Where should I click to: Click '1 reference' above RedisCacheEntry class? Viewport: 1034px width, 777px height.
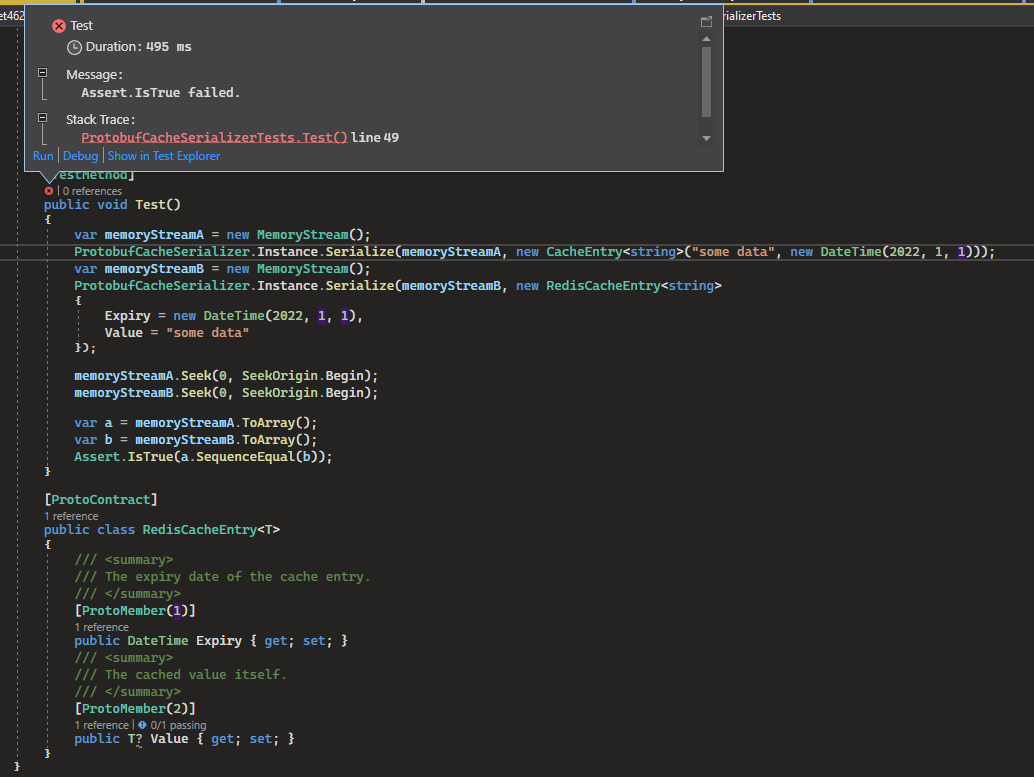[x=71, y=516]
